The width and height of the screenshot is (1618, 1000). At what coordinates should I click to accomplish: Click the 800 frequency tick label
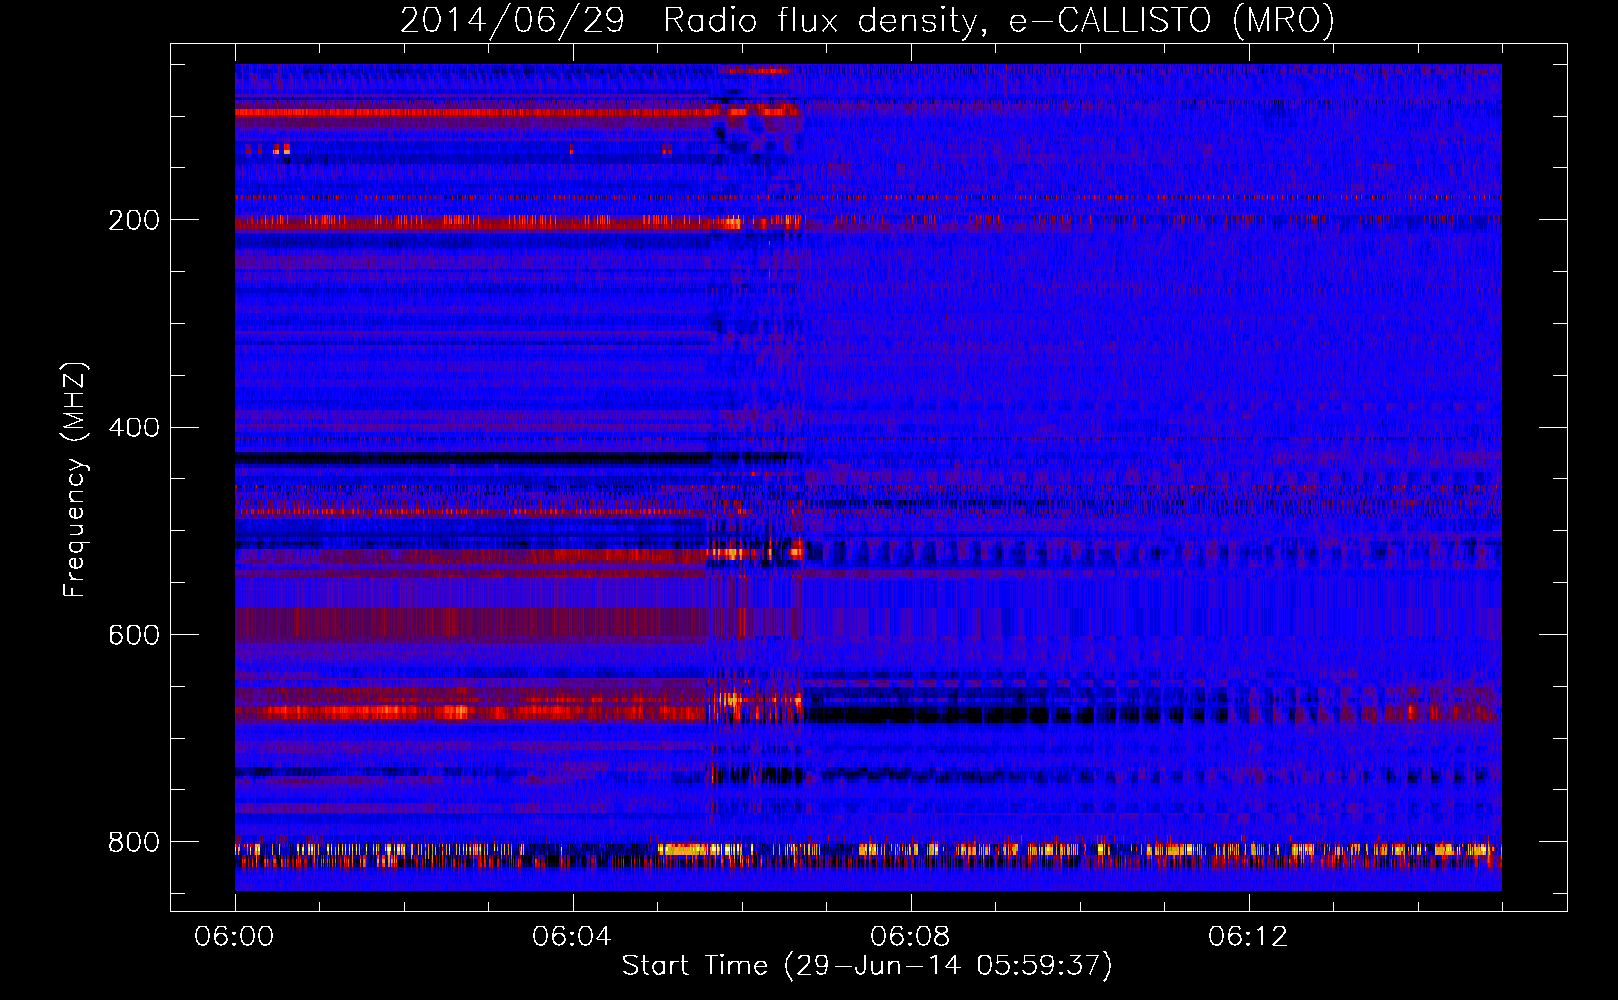point(134,842)
